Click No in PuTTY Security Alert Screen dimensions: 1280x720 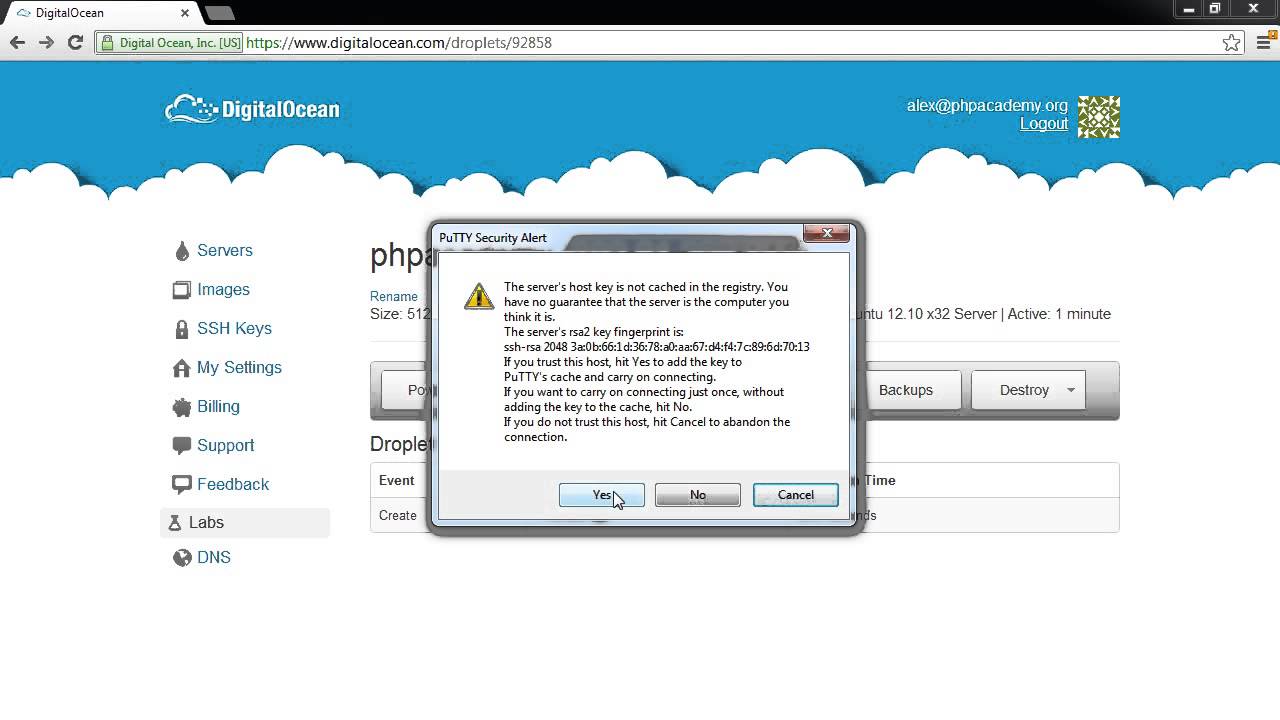tap(697, 495)
